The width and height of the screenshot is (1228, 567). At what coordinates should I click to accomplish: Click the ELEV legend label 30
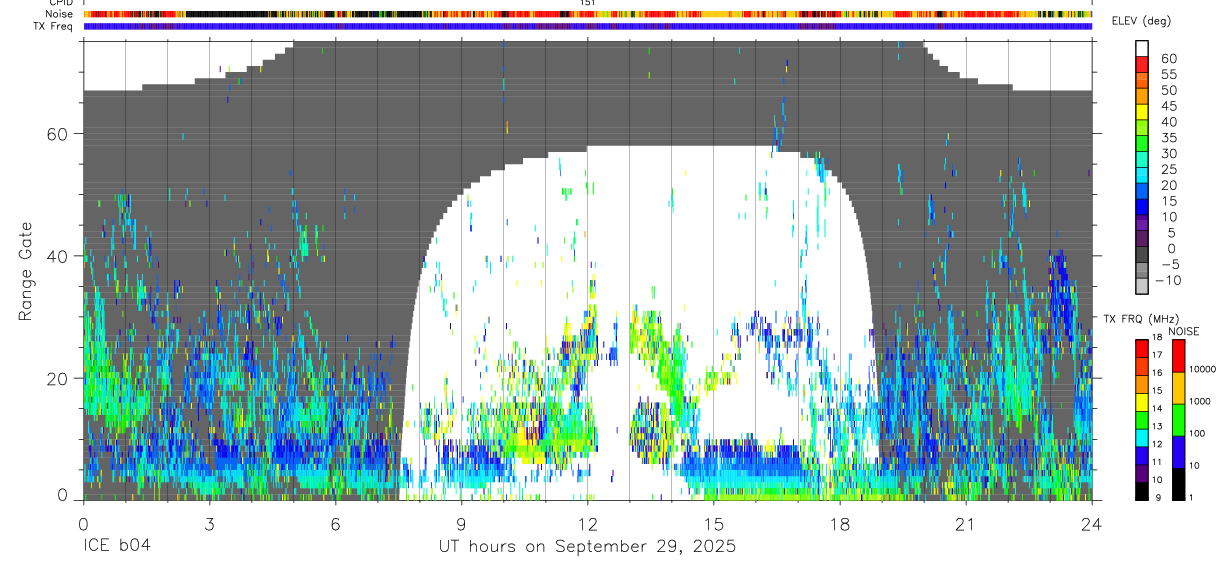1168,154
